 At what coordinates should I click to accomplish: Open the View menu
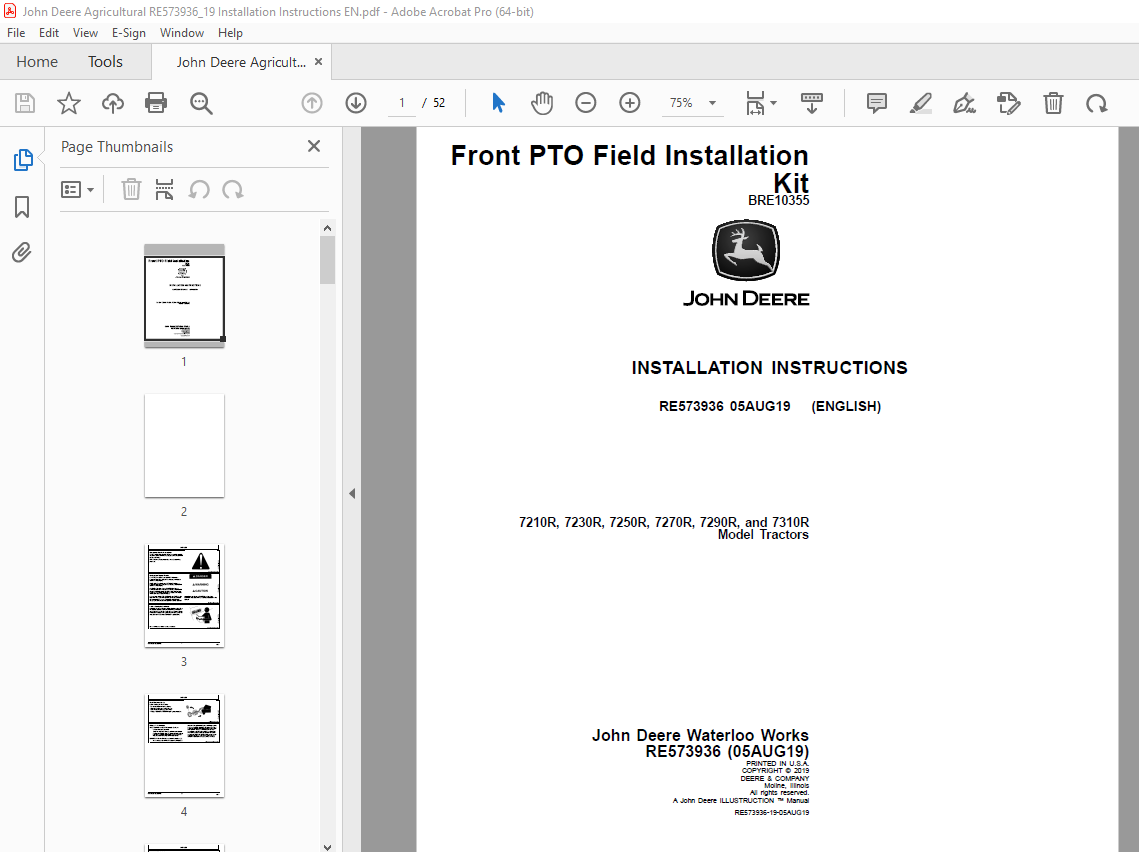(x=85, y=33)
